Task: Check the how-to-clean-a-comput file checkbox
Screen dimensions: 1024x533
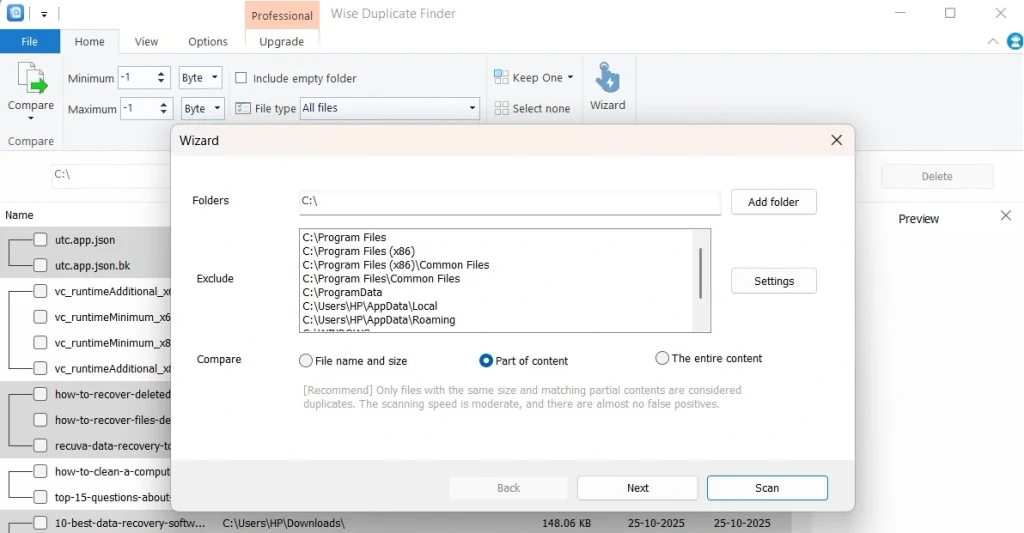Action: tap(40, 471)
